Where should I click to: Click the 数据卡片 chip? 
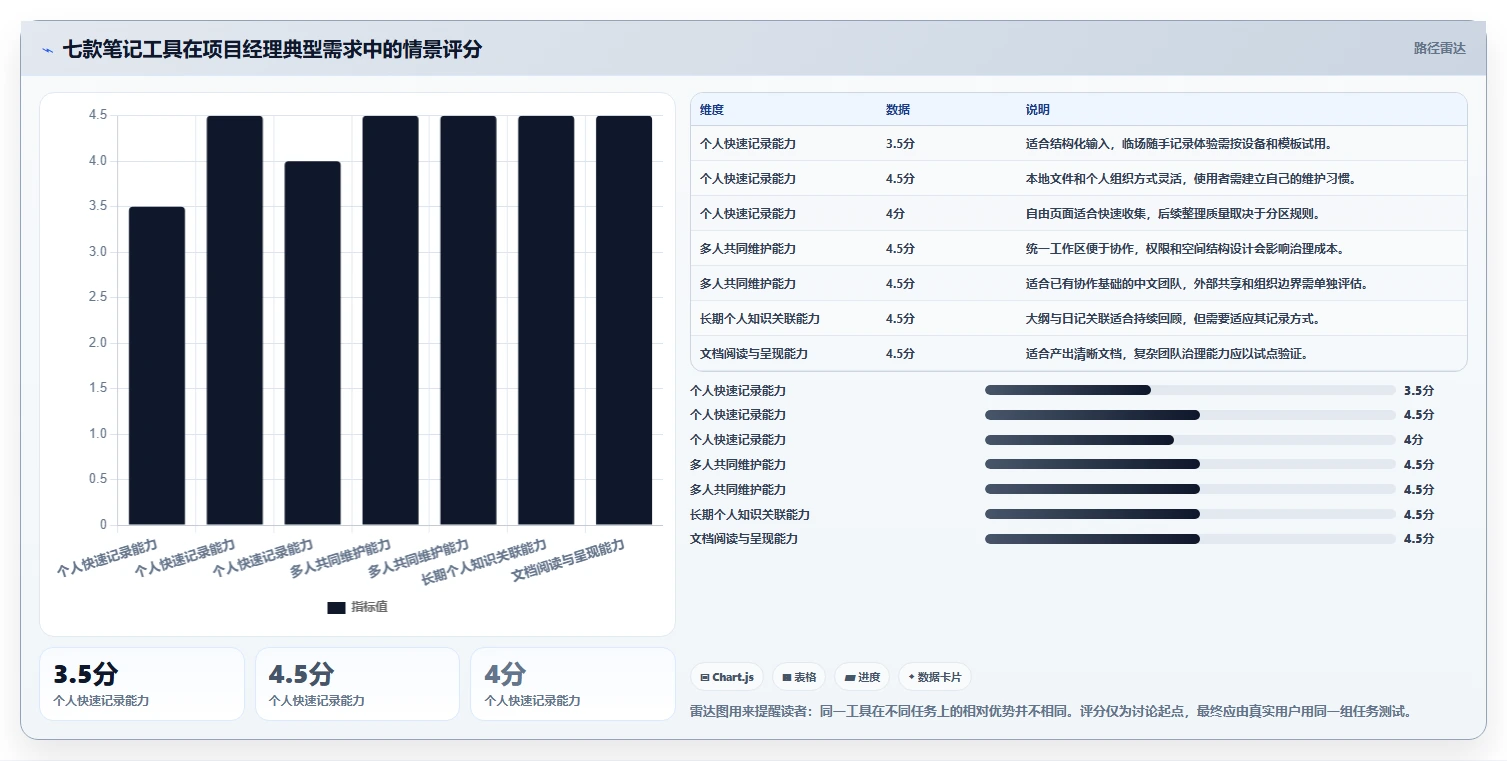pyautogui.click(x=935, y=677)
